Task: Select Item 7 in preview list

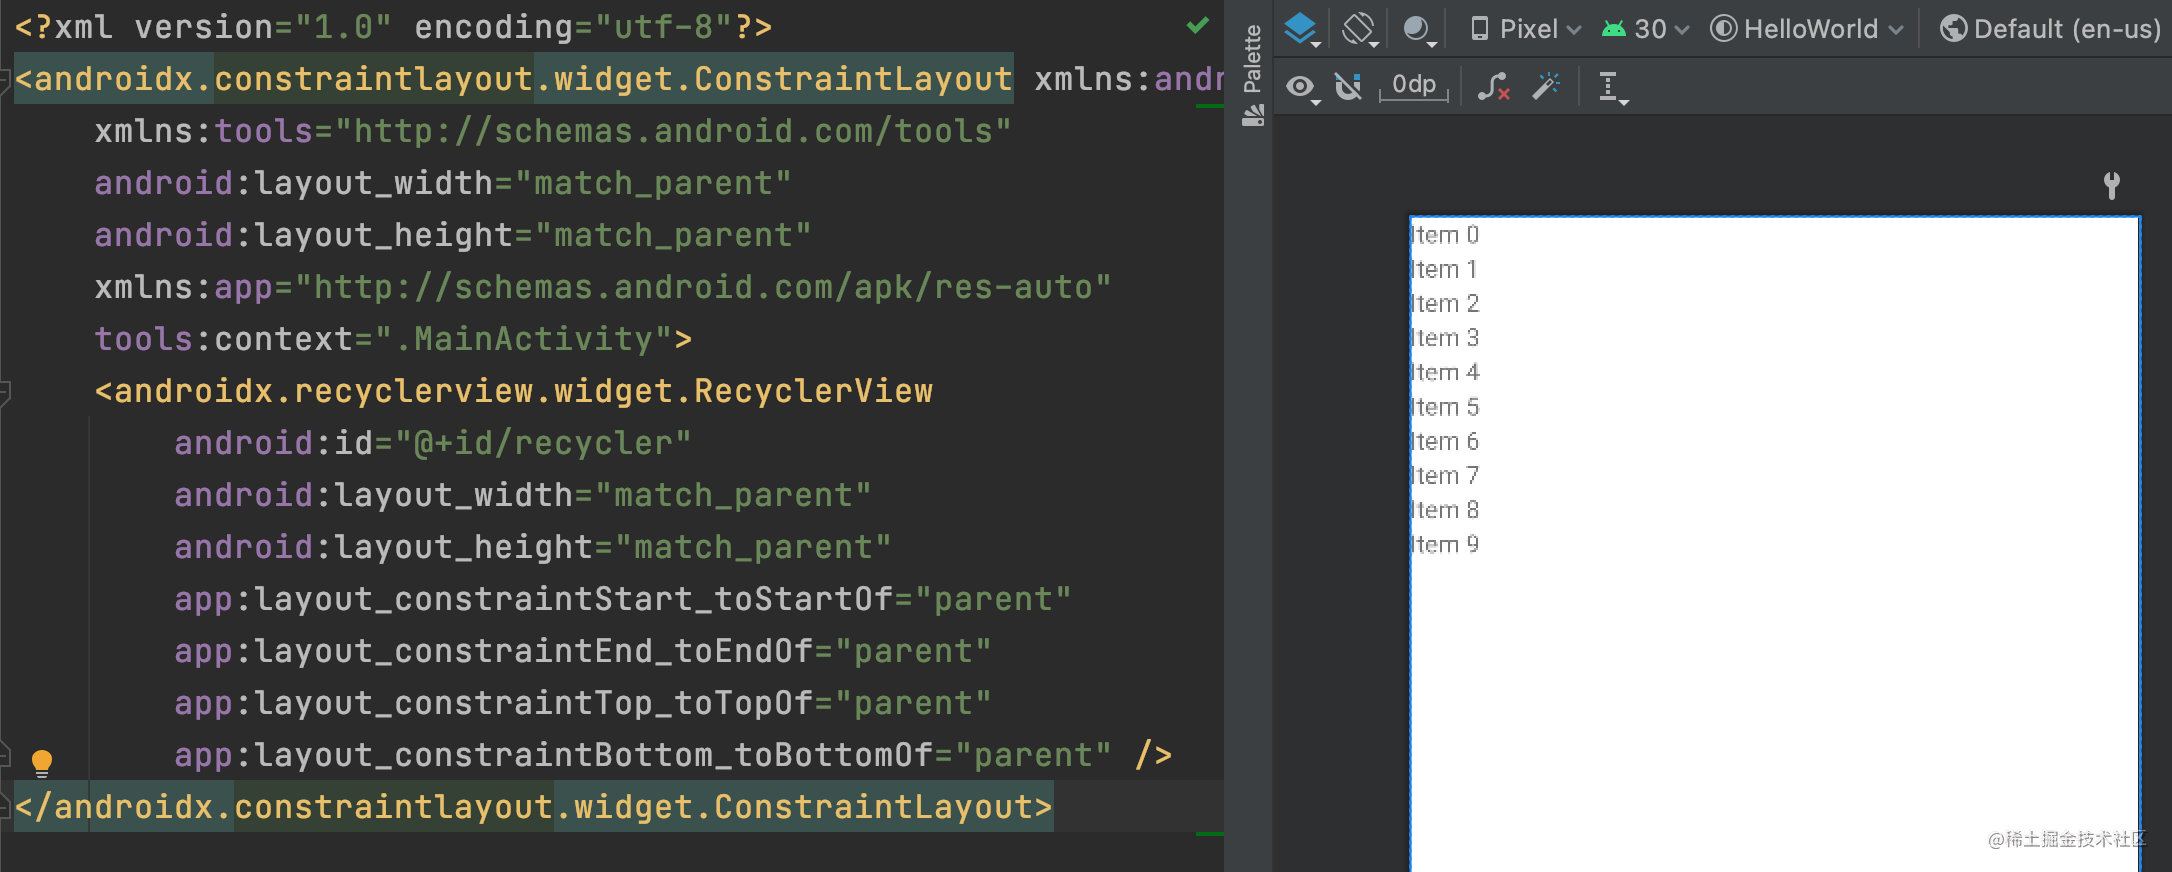Action: (x=1444, y=476)
